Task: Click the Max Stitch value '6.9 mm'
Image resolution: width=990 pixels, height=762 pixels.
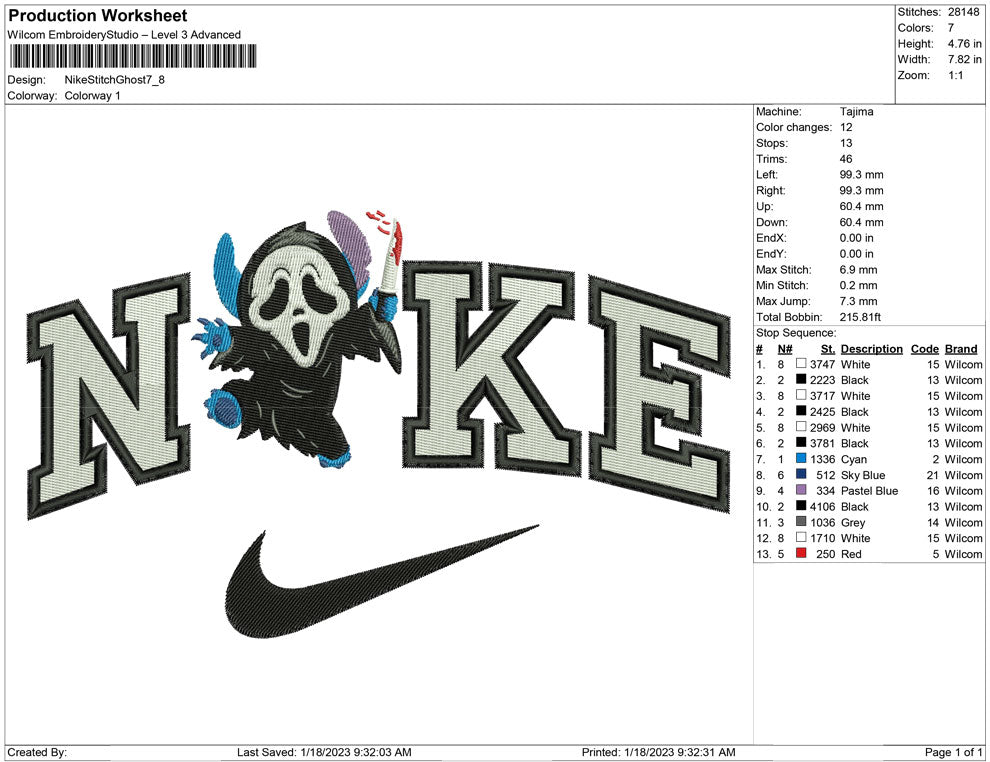Action: (858, 270)
